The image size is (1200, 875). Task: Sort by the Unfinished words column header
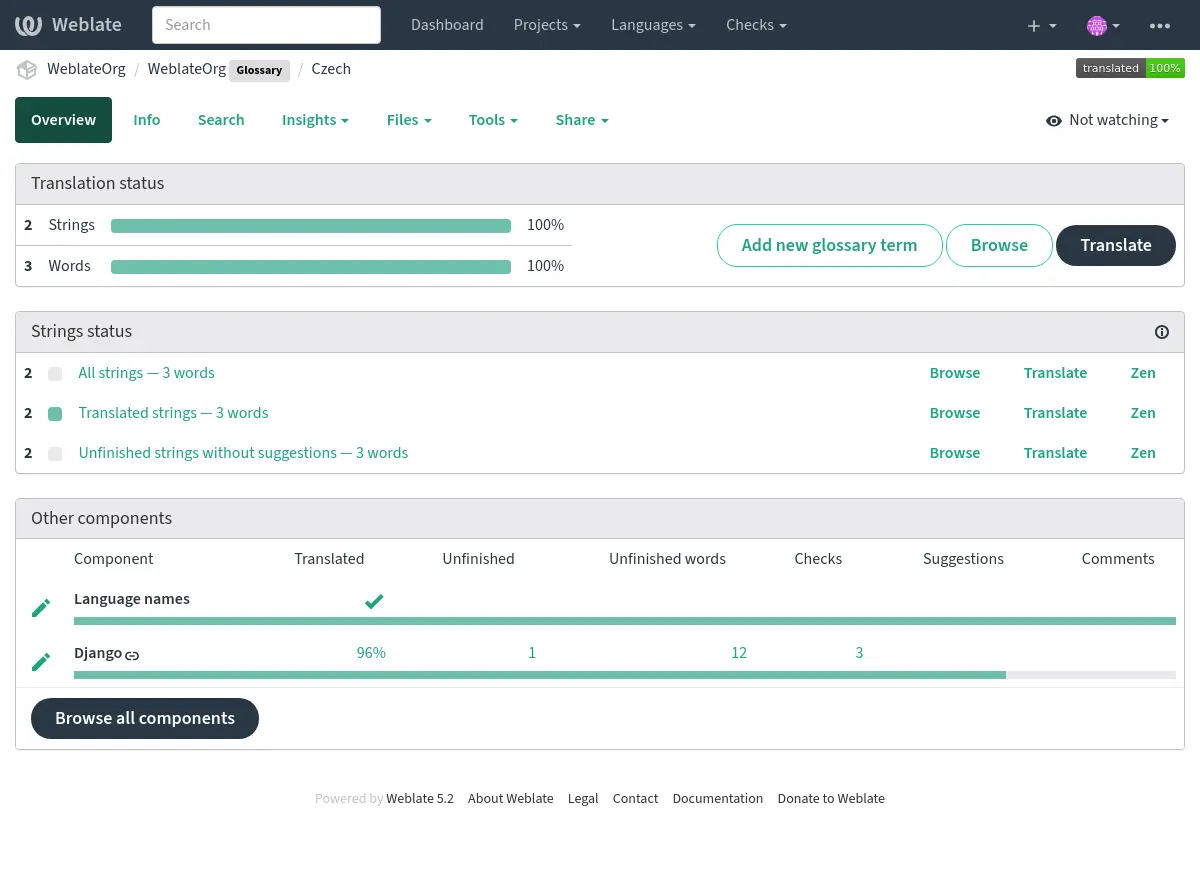click(x=667, y=559)
